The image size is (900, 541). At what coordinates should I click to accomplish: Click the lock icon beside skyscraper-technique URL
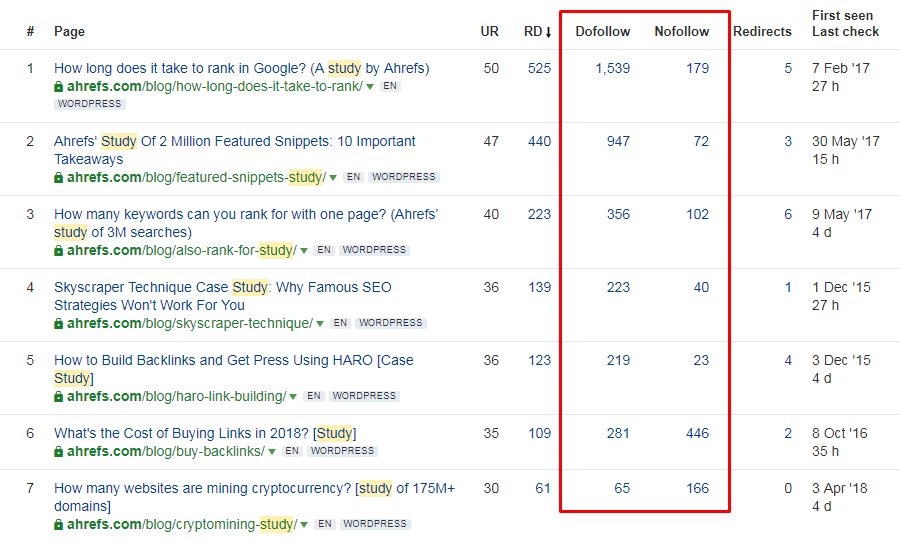click(59, 324)
